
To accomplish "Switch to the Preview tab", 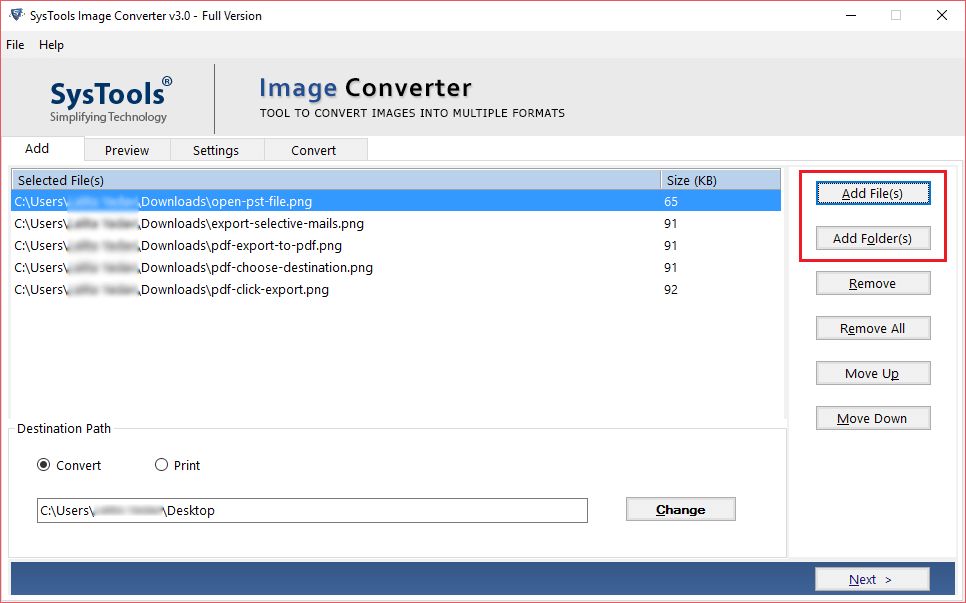I will (x=127, y=149).
